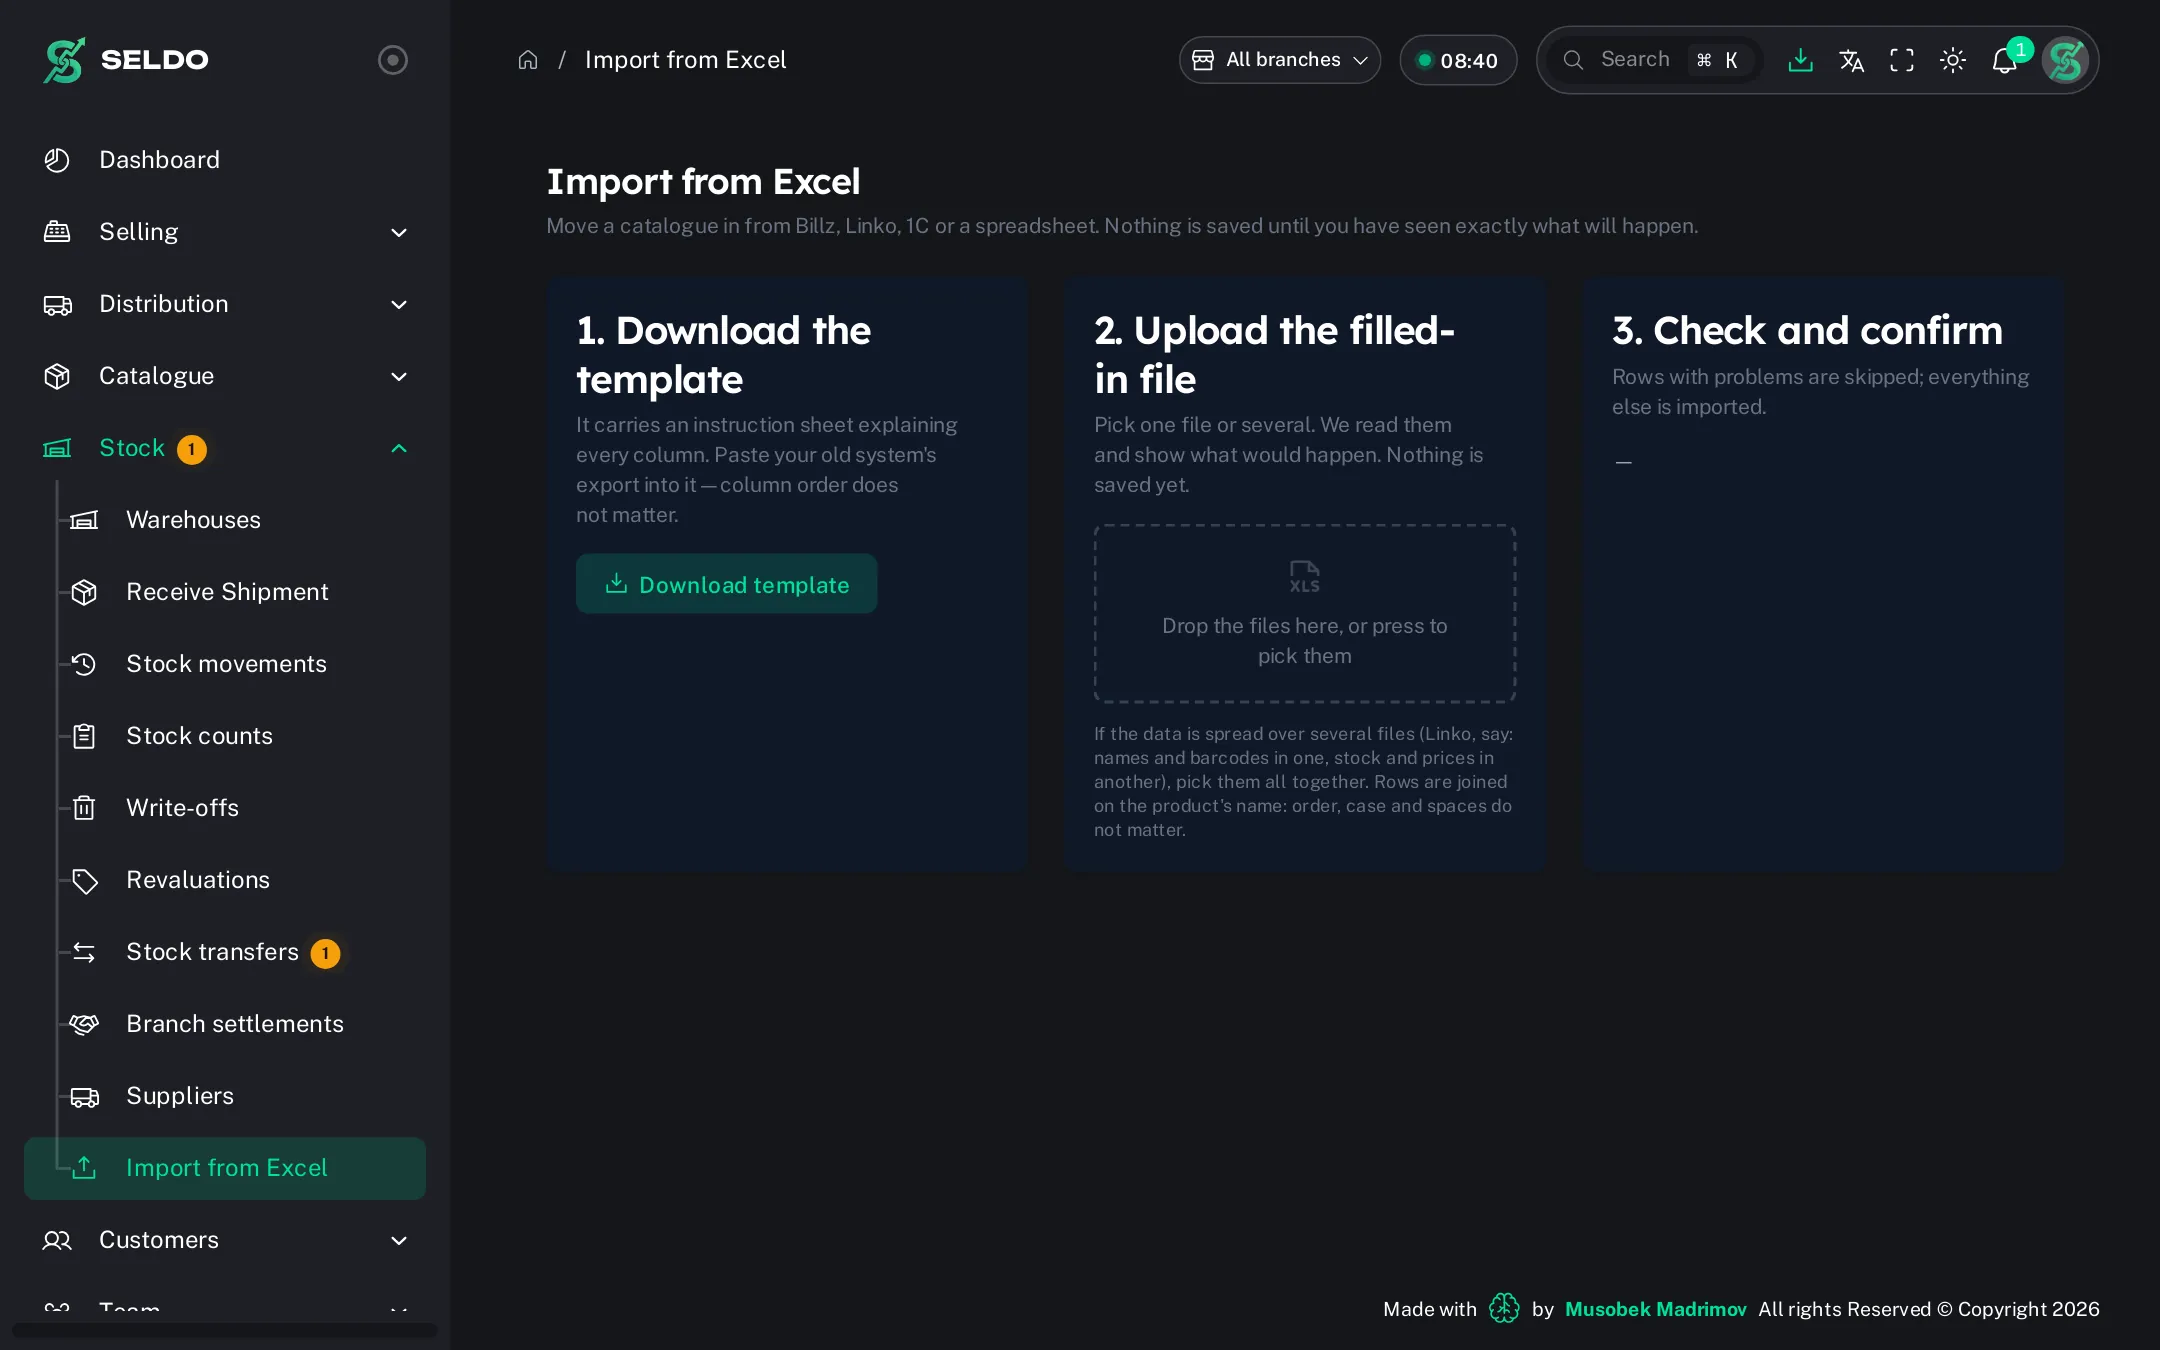Open the Stock menu label
The width and height of the screenshot is (2160, 1350).
132,448
